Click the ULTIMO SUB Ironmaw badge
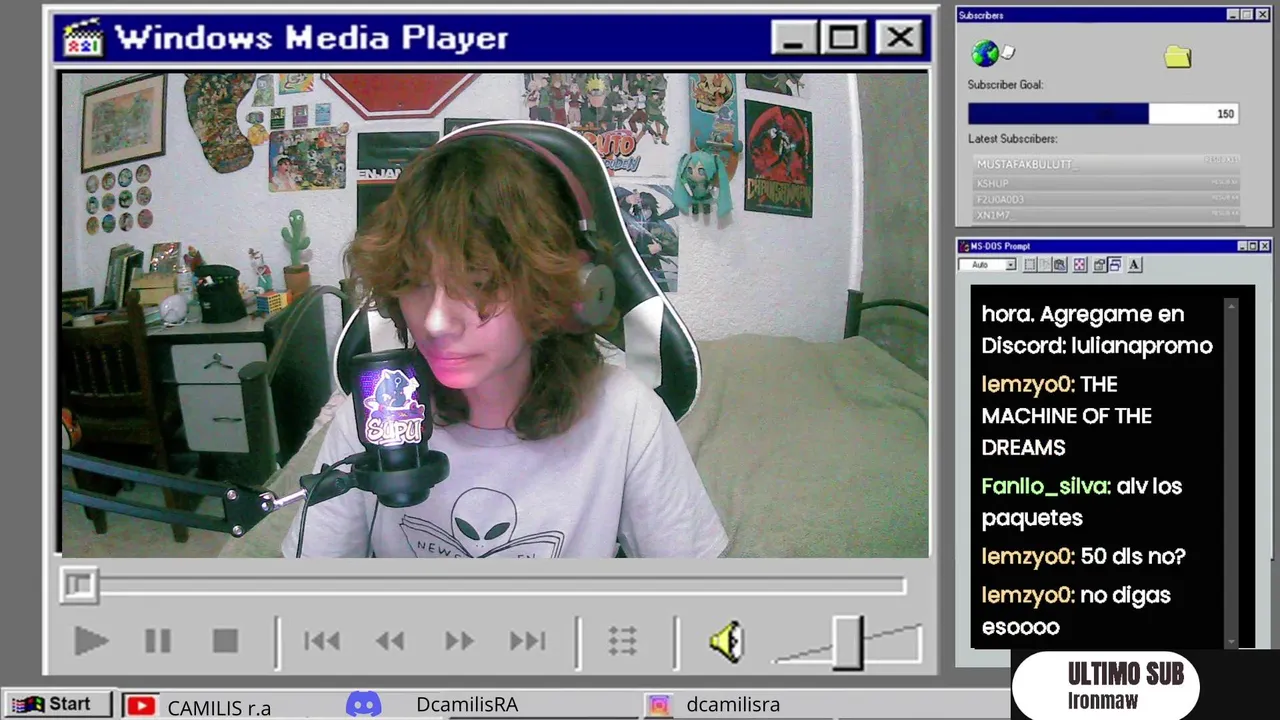This screenshot has height=720, width=1280. click(1105, 686)
